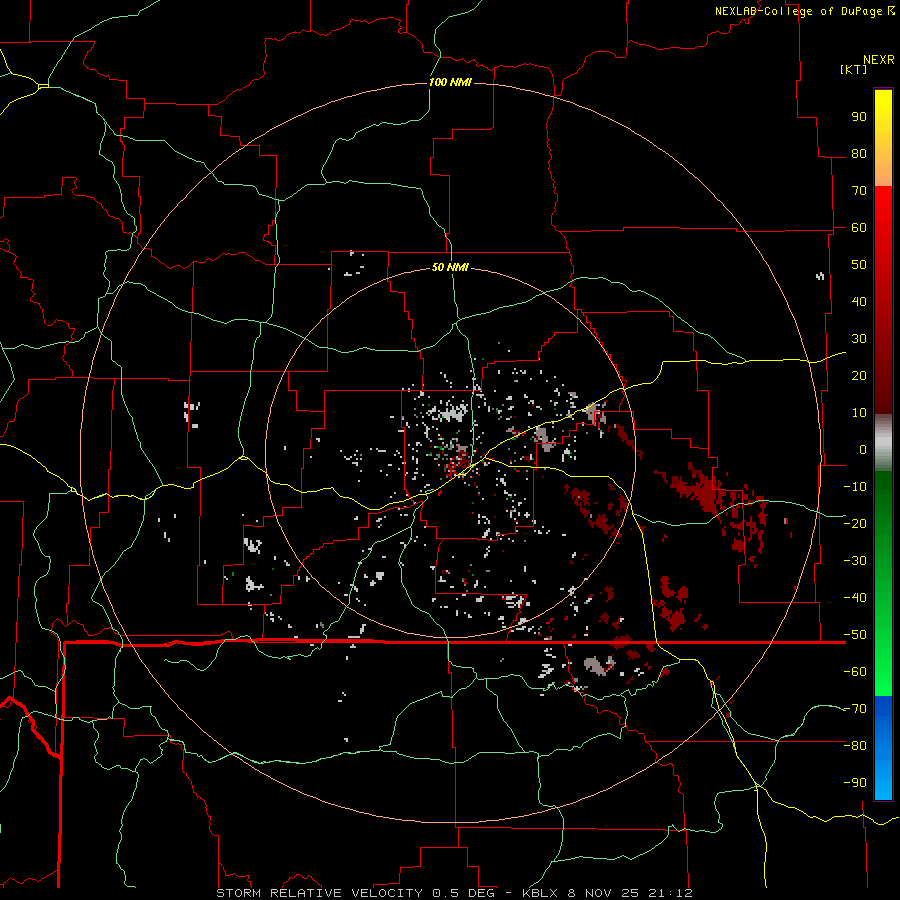
Task: Click the positive 50 scale value
Action: pos(859,265)
